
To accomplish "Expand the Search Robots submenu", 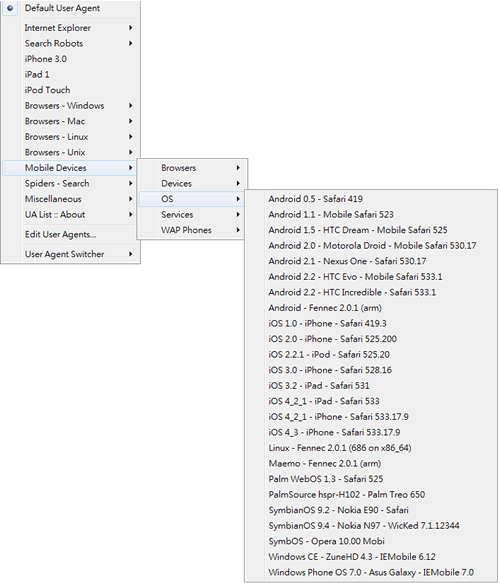I will click(x=71, y=44).
